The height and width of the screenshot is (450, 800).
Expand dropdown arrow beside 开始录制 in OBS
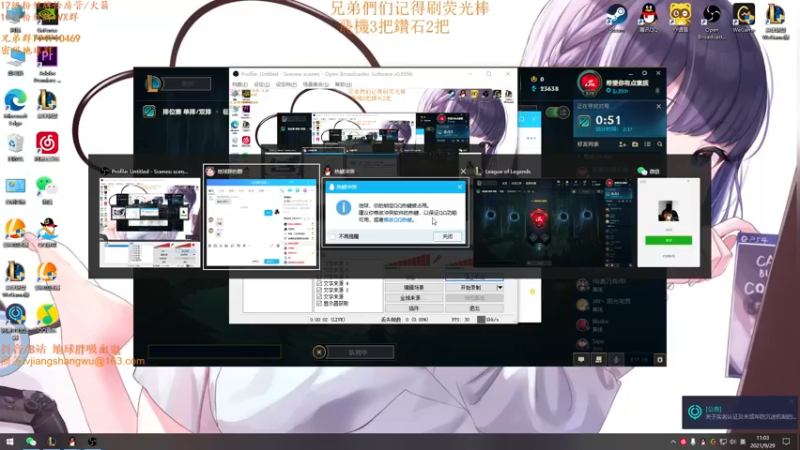point(500,287)
